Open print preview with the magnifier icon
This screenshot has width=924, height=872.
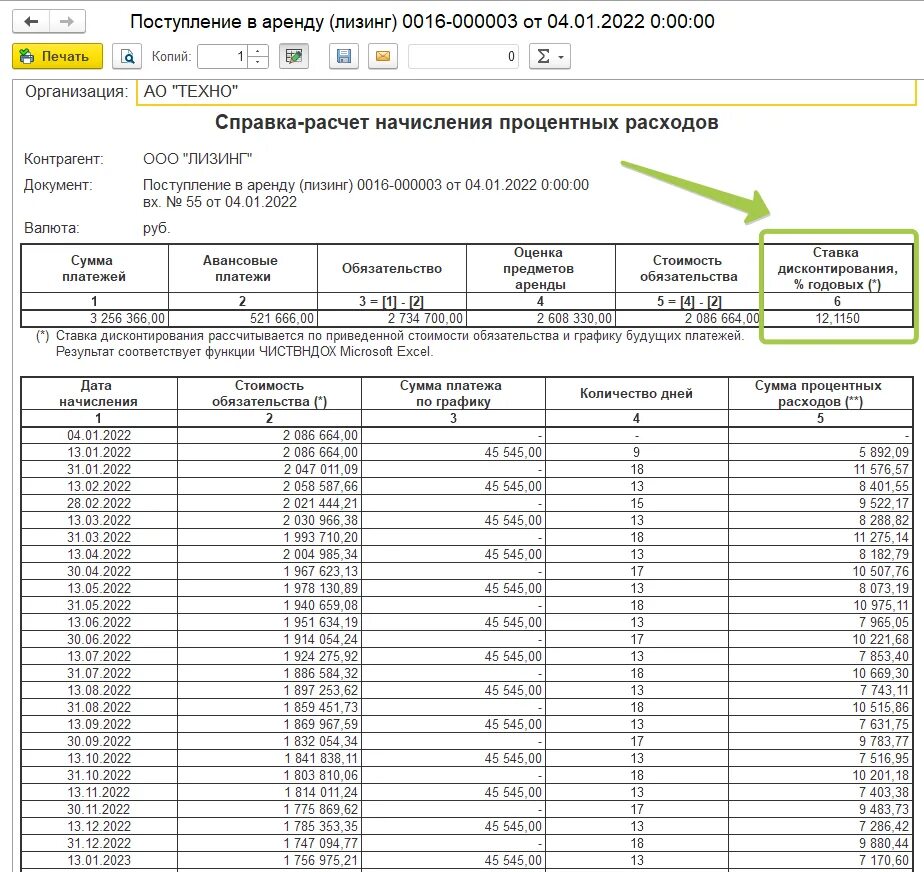click(127, 57)
